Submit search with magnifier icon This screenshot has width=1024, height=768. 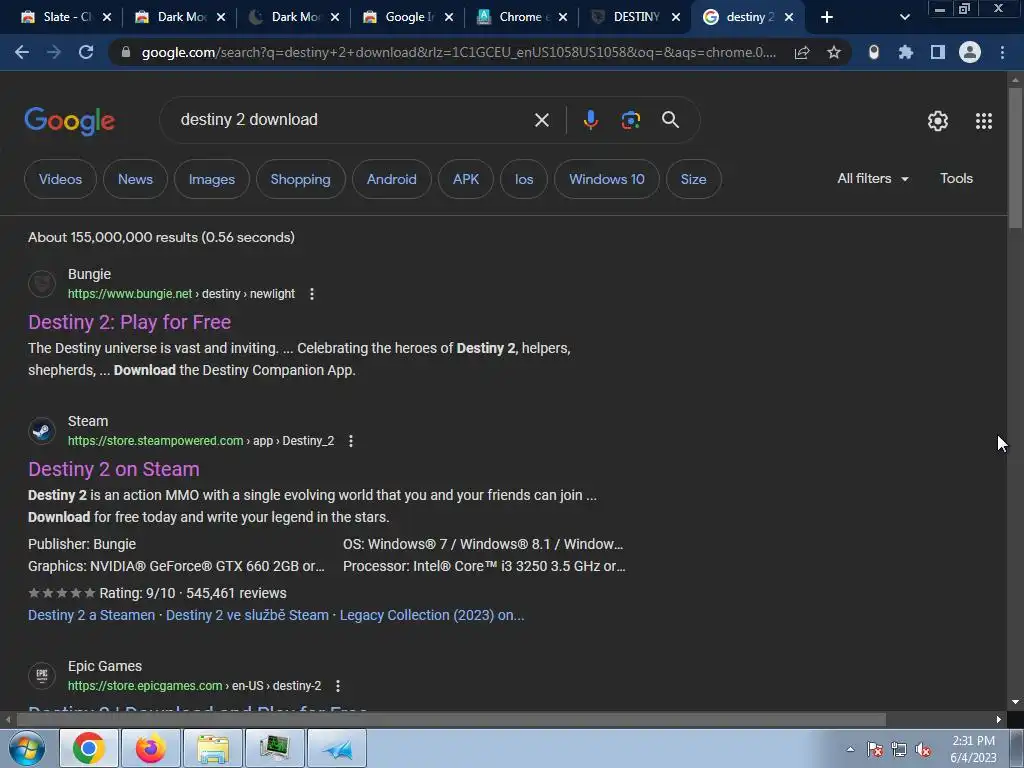pyautogui.click(x=670, y=120)
